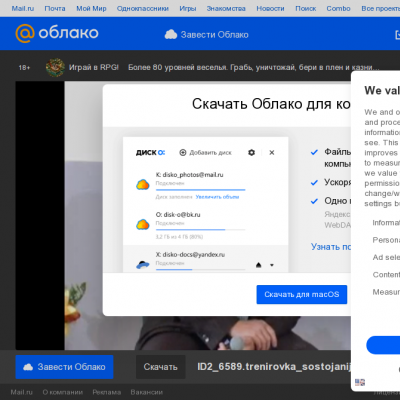Viewport: 400px width, 400px height.
Task: Close the Диск-О panel with X icon
Action: pos(272,152)
